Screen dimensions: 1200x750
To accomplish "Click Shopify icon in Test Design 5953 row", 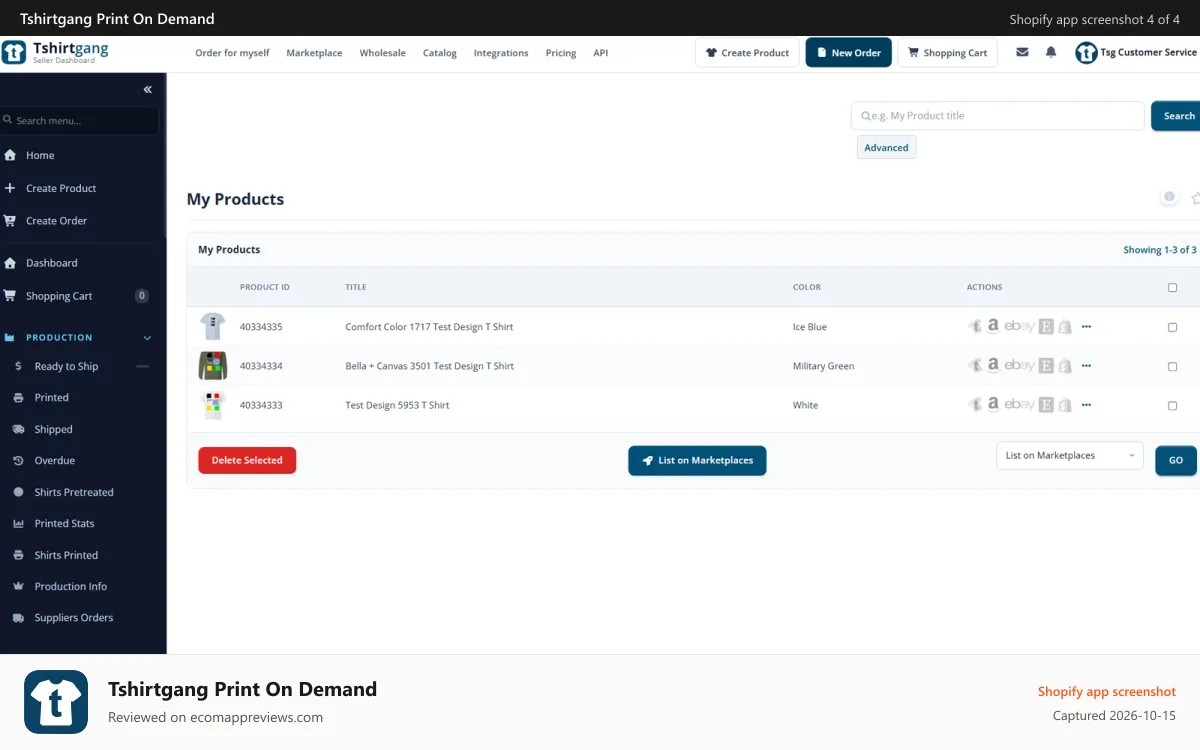I will tap(1065, 405).
